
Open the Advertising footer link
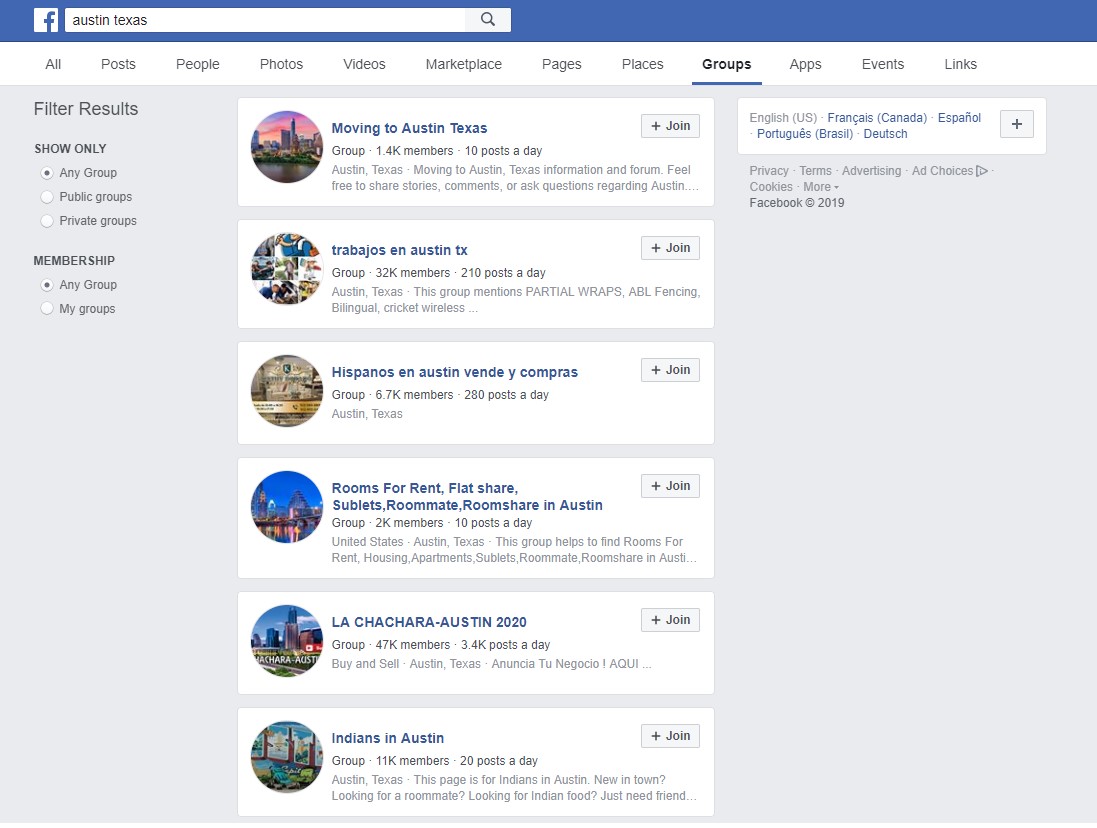(x=872, y=171)
